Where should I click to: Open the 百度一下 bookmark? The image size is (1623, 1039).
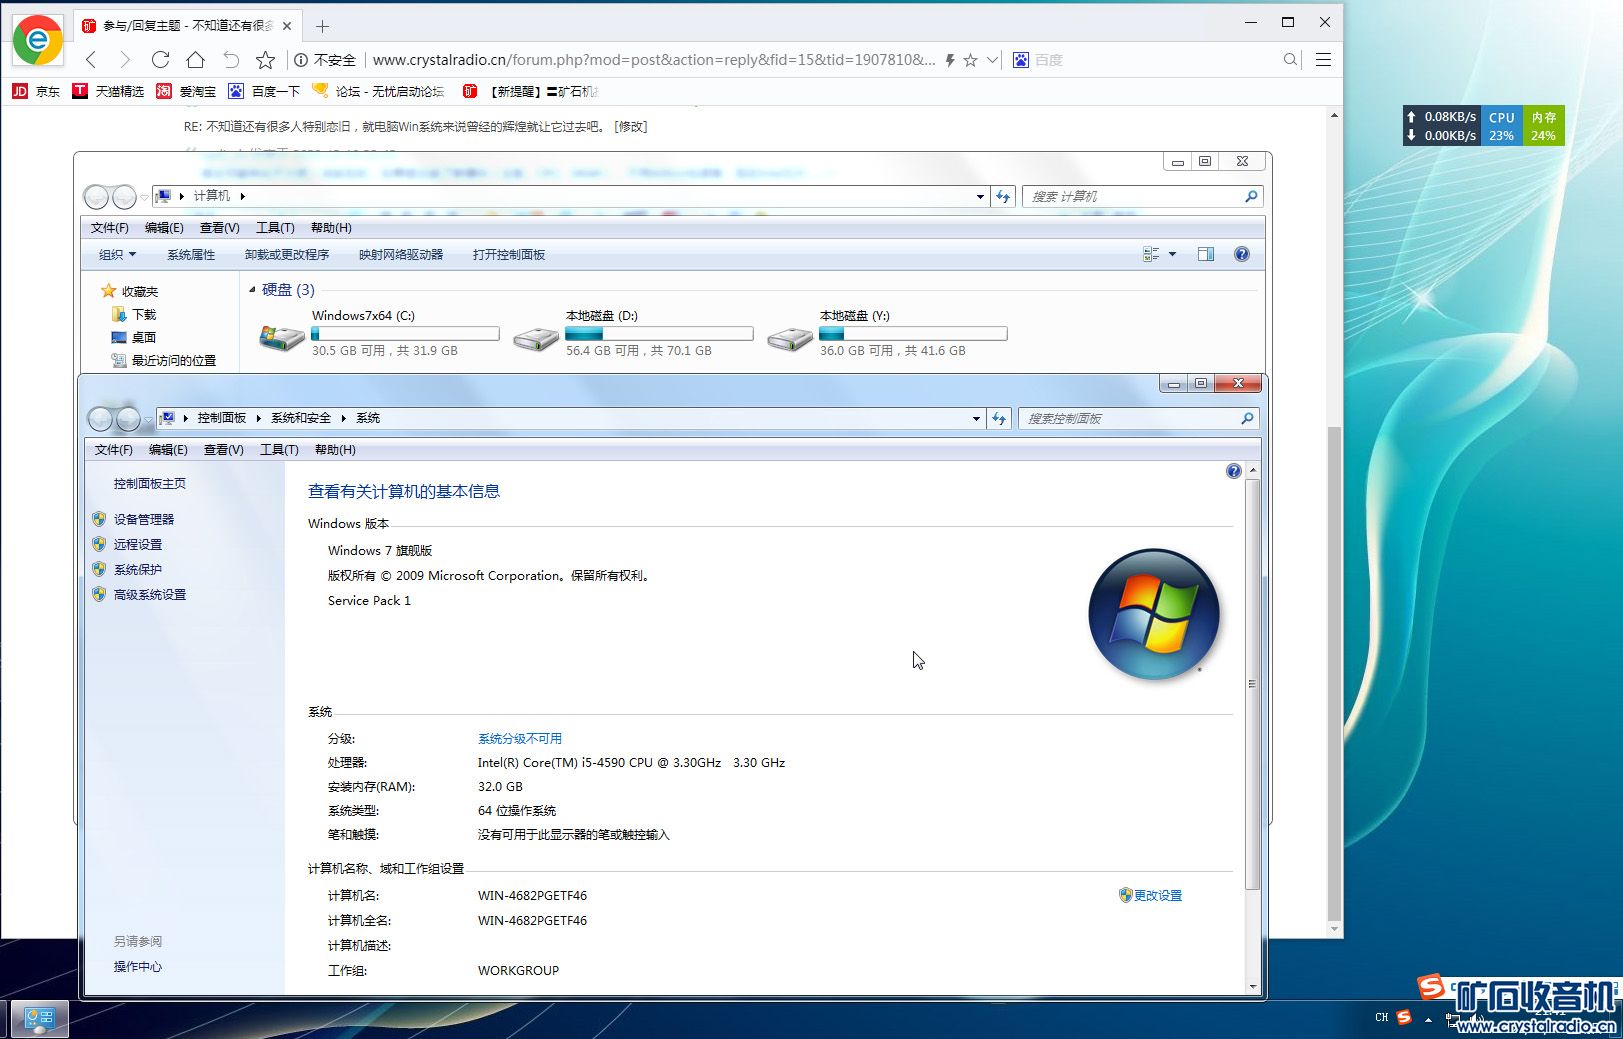click(x=264, y=91)
